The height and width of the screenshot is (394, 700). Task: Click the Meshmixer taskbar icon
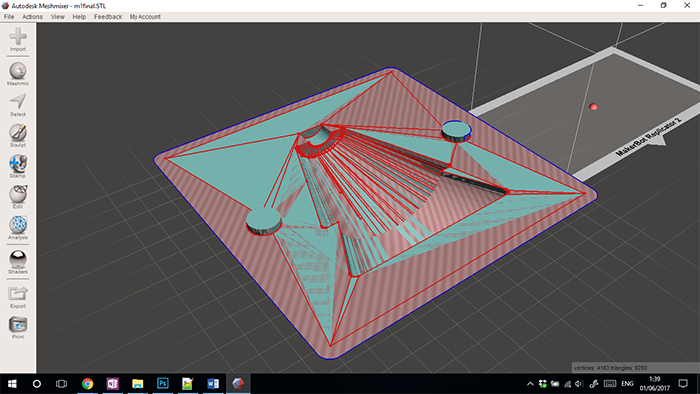point(238,384)
